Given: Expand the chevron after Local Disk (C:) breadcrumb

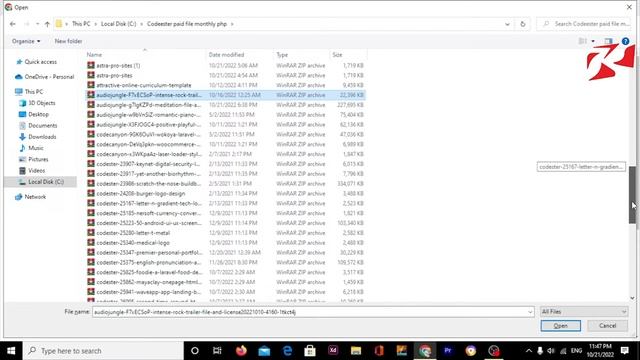Looking at the screenshot, I should (142, 24).
